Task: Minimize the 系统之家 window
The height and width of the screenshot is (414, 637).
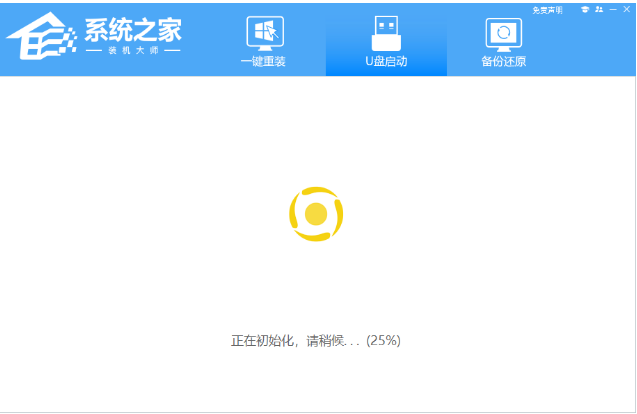Action: click(x=611, y=9)
